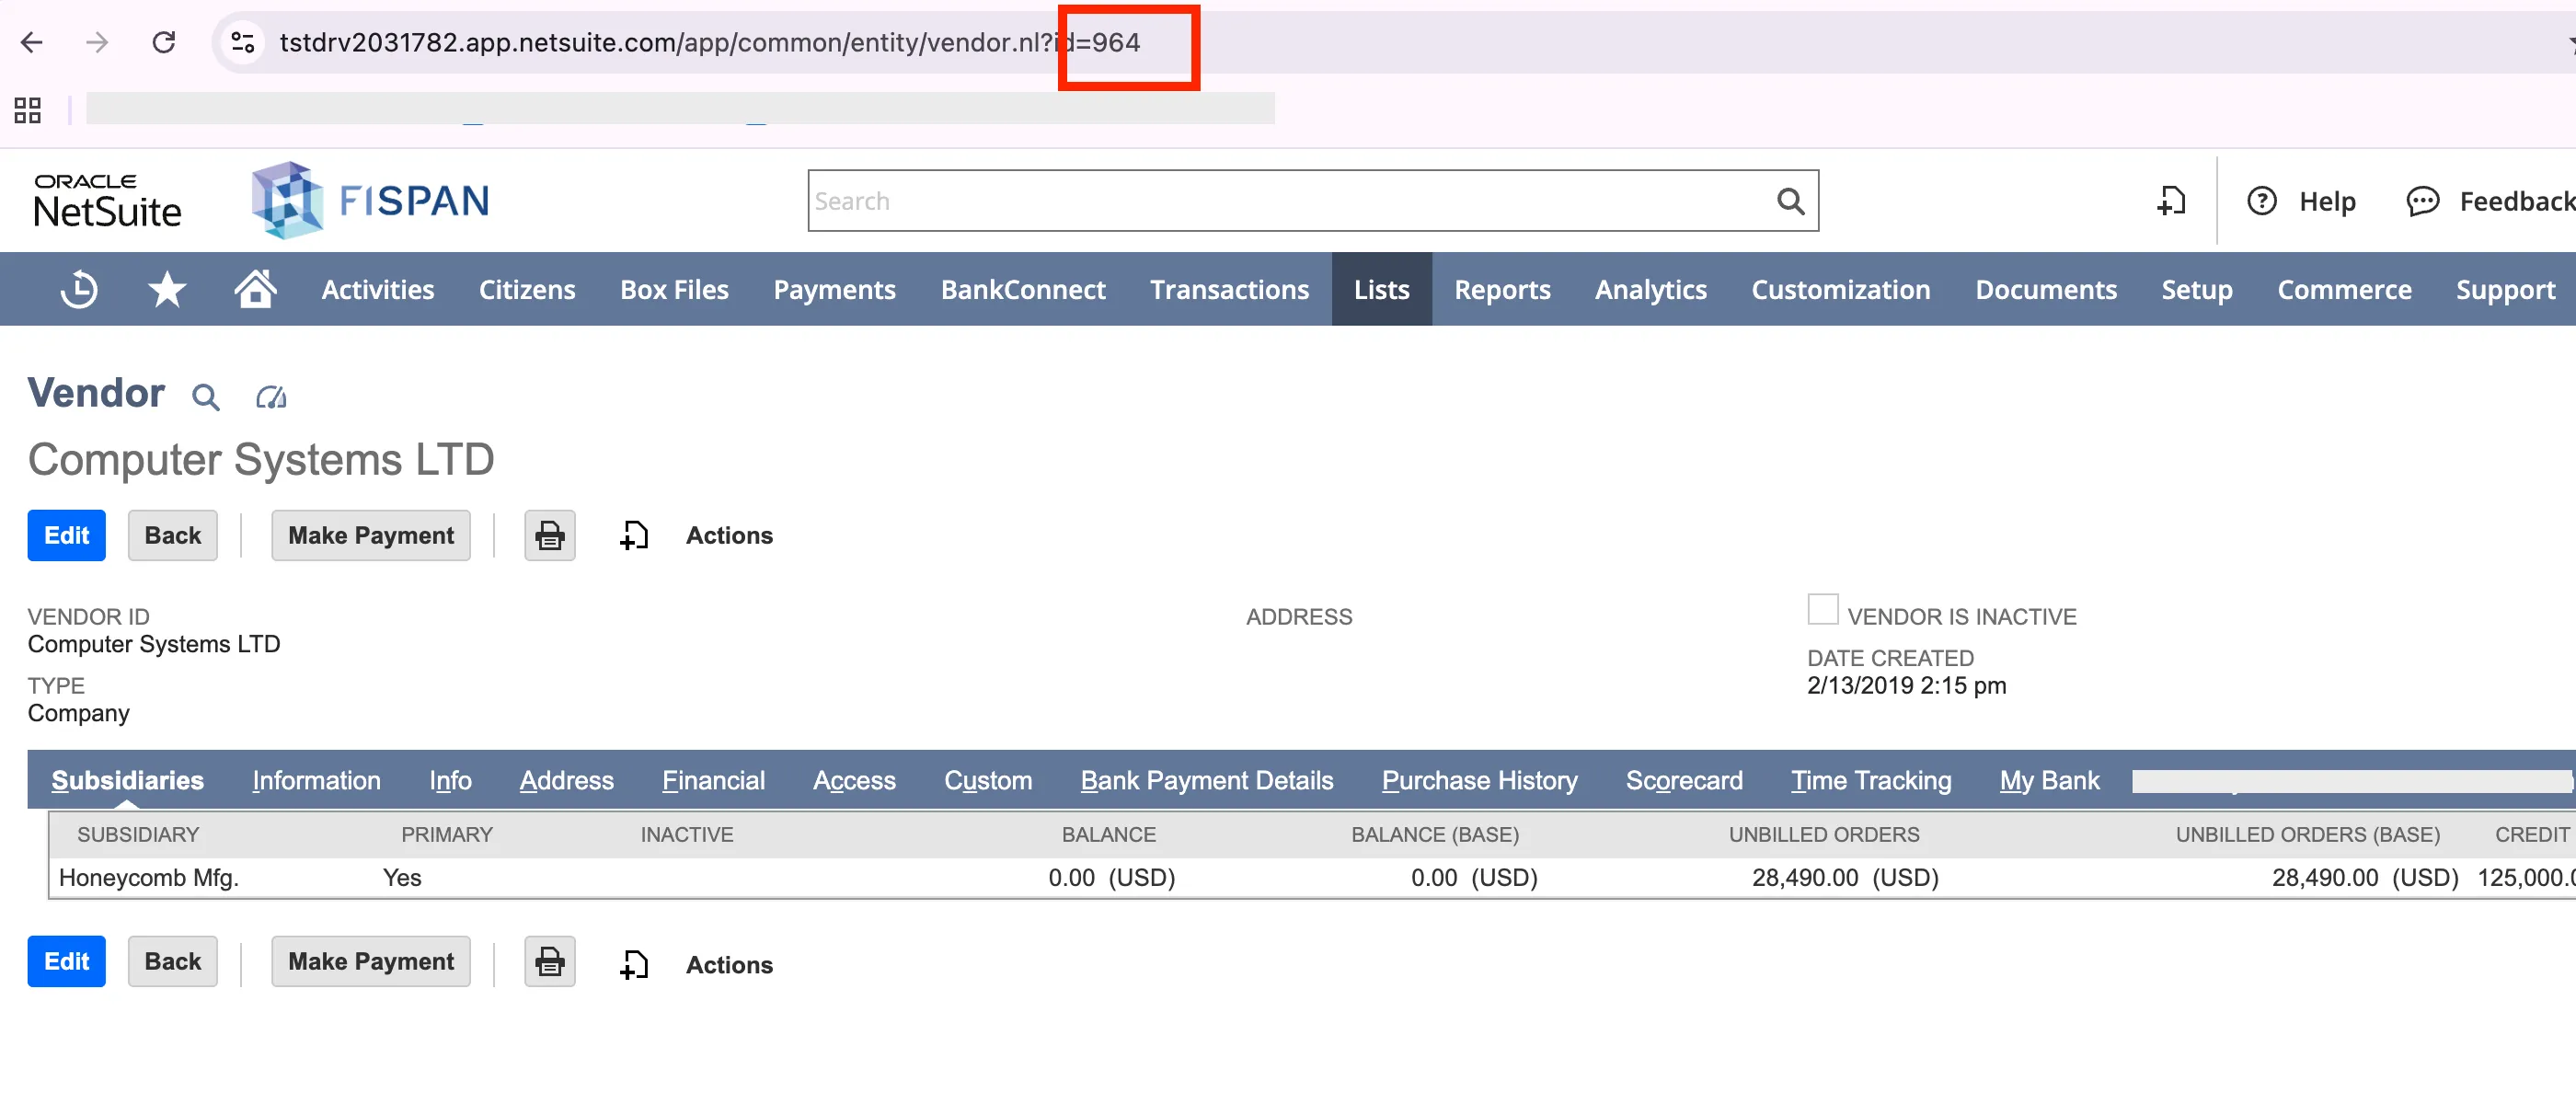2576x1104 pixels.
Task: Click the top Back button
Action: coord(172,535)
